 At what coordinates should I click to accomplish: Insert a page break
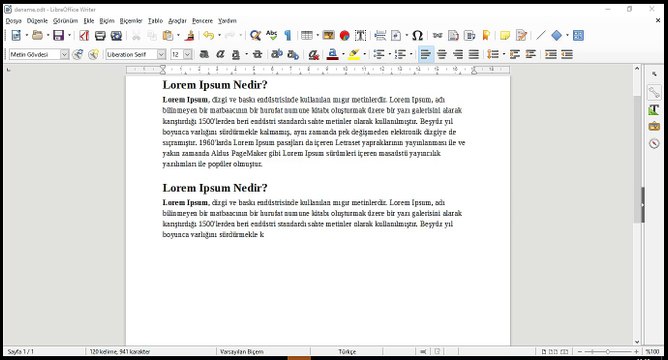point(380,35)
